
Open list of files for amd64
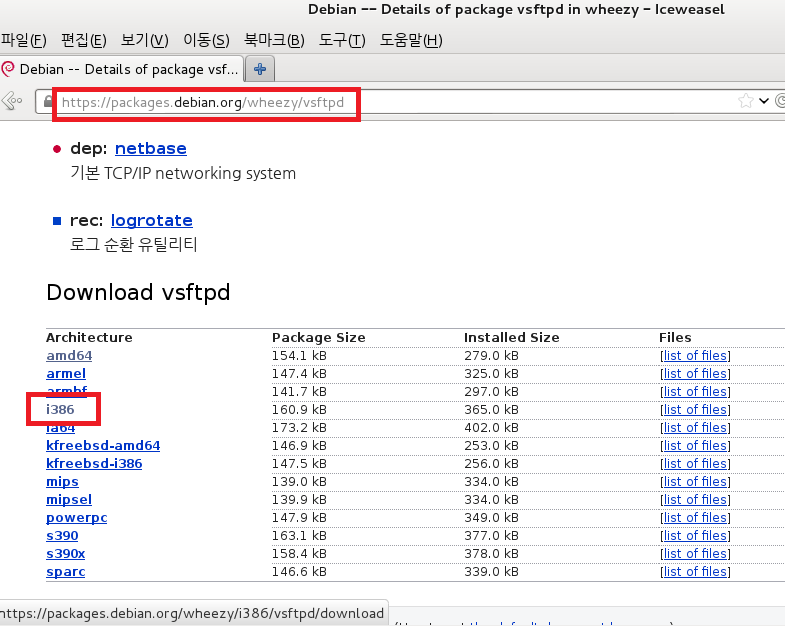[x=695, y=356]
